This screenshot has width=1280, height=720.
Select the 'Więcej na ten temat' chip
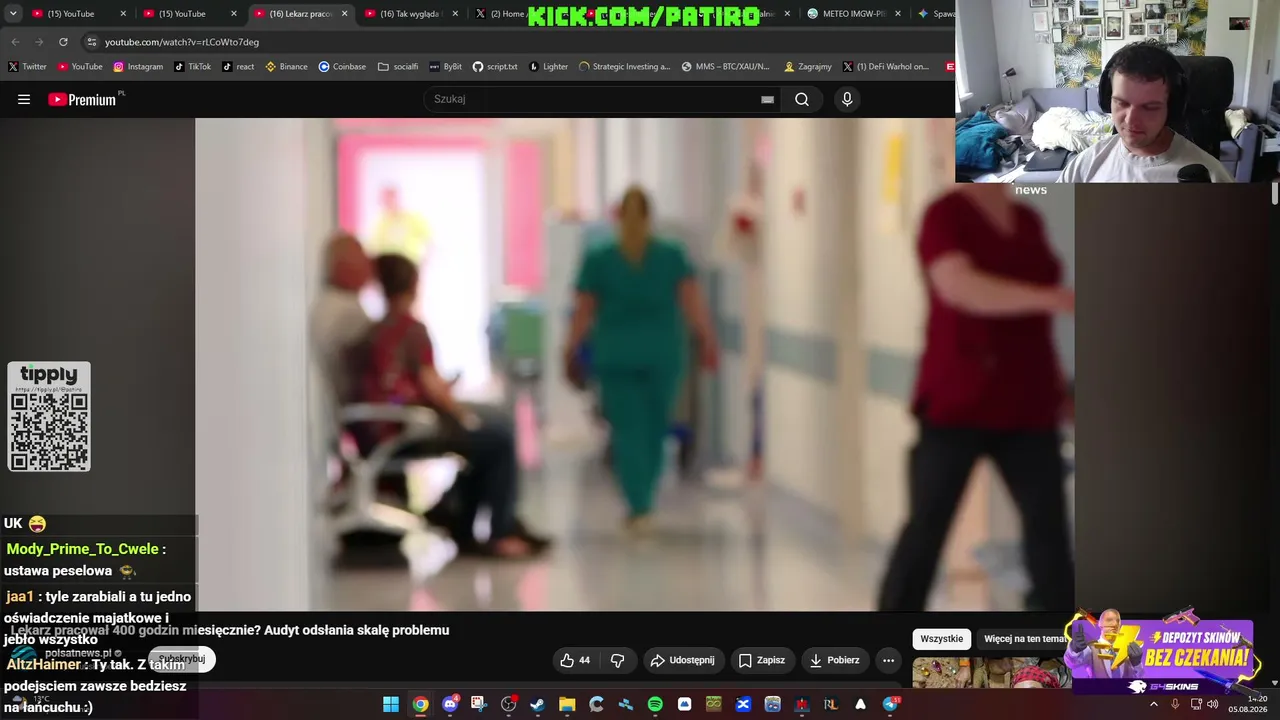coord(1024,639)
